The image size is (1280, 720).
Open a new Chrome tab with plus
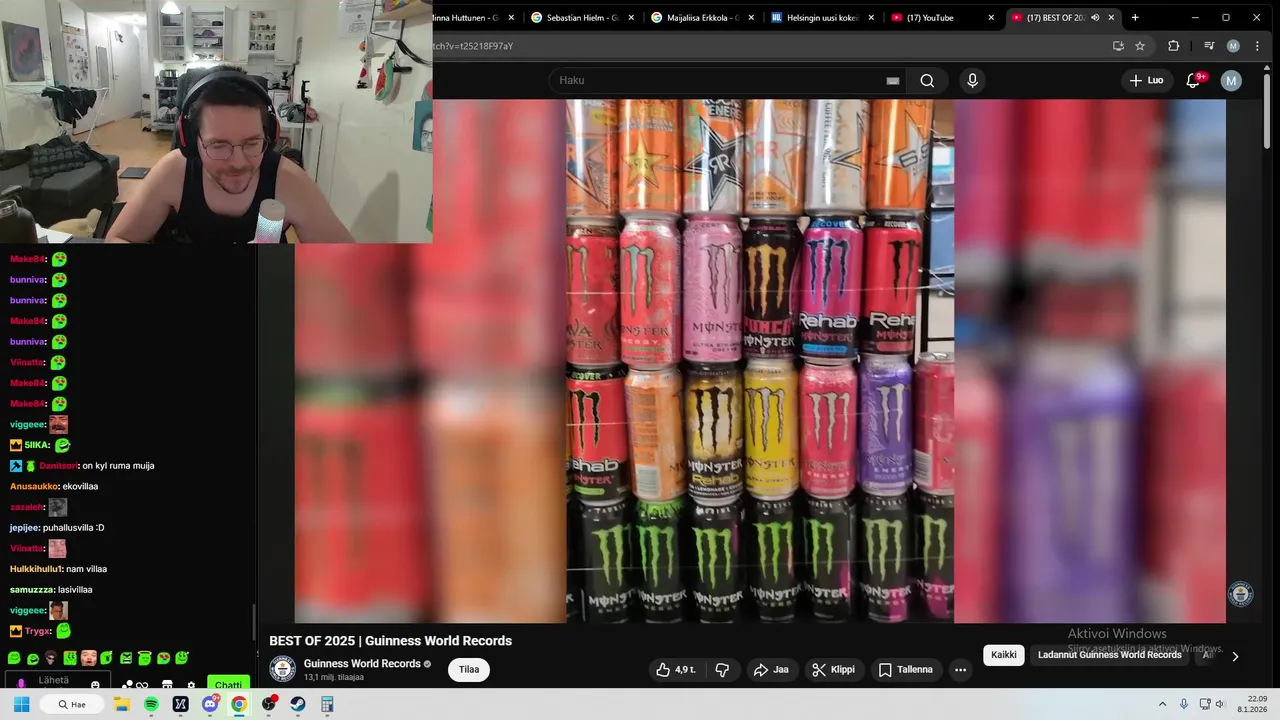(1135, 18)
